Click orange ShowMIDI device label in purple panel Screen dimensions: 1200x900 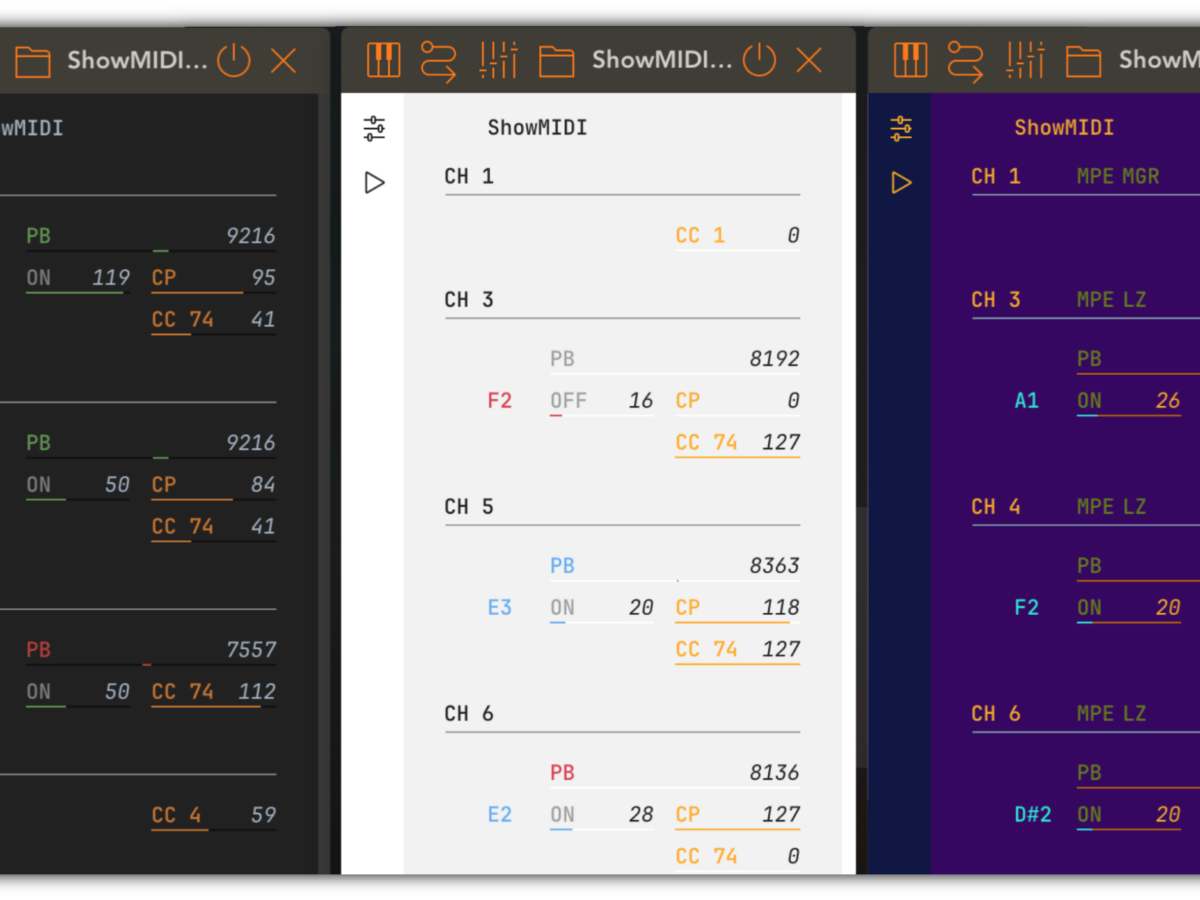tap(1064, 128)
